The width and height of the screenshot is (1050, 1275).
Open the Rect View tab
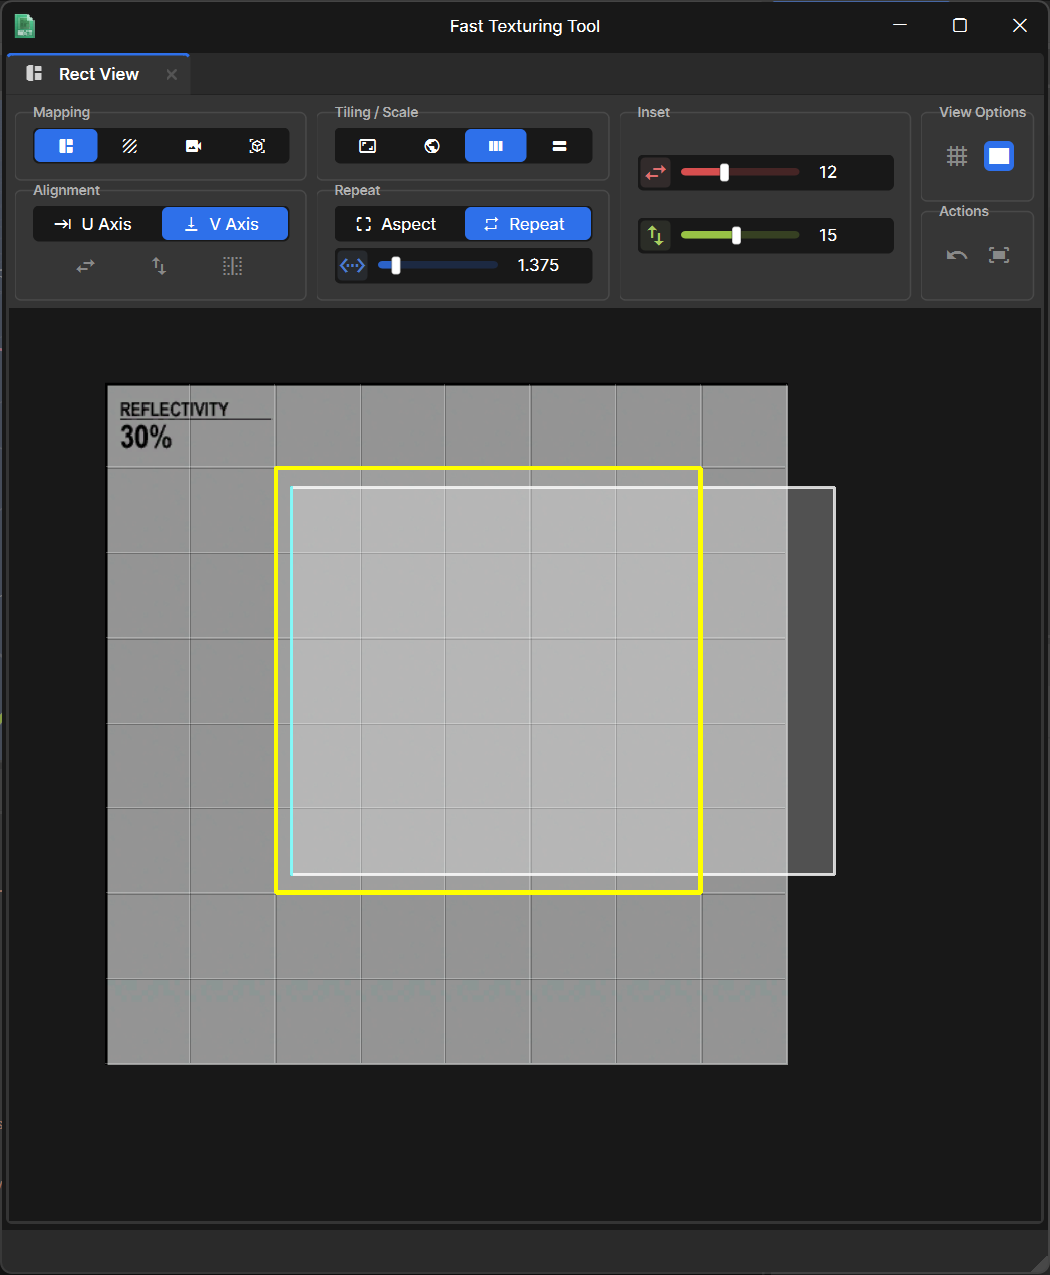coord(97,74)
